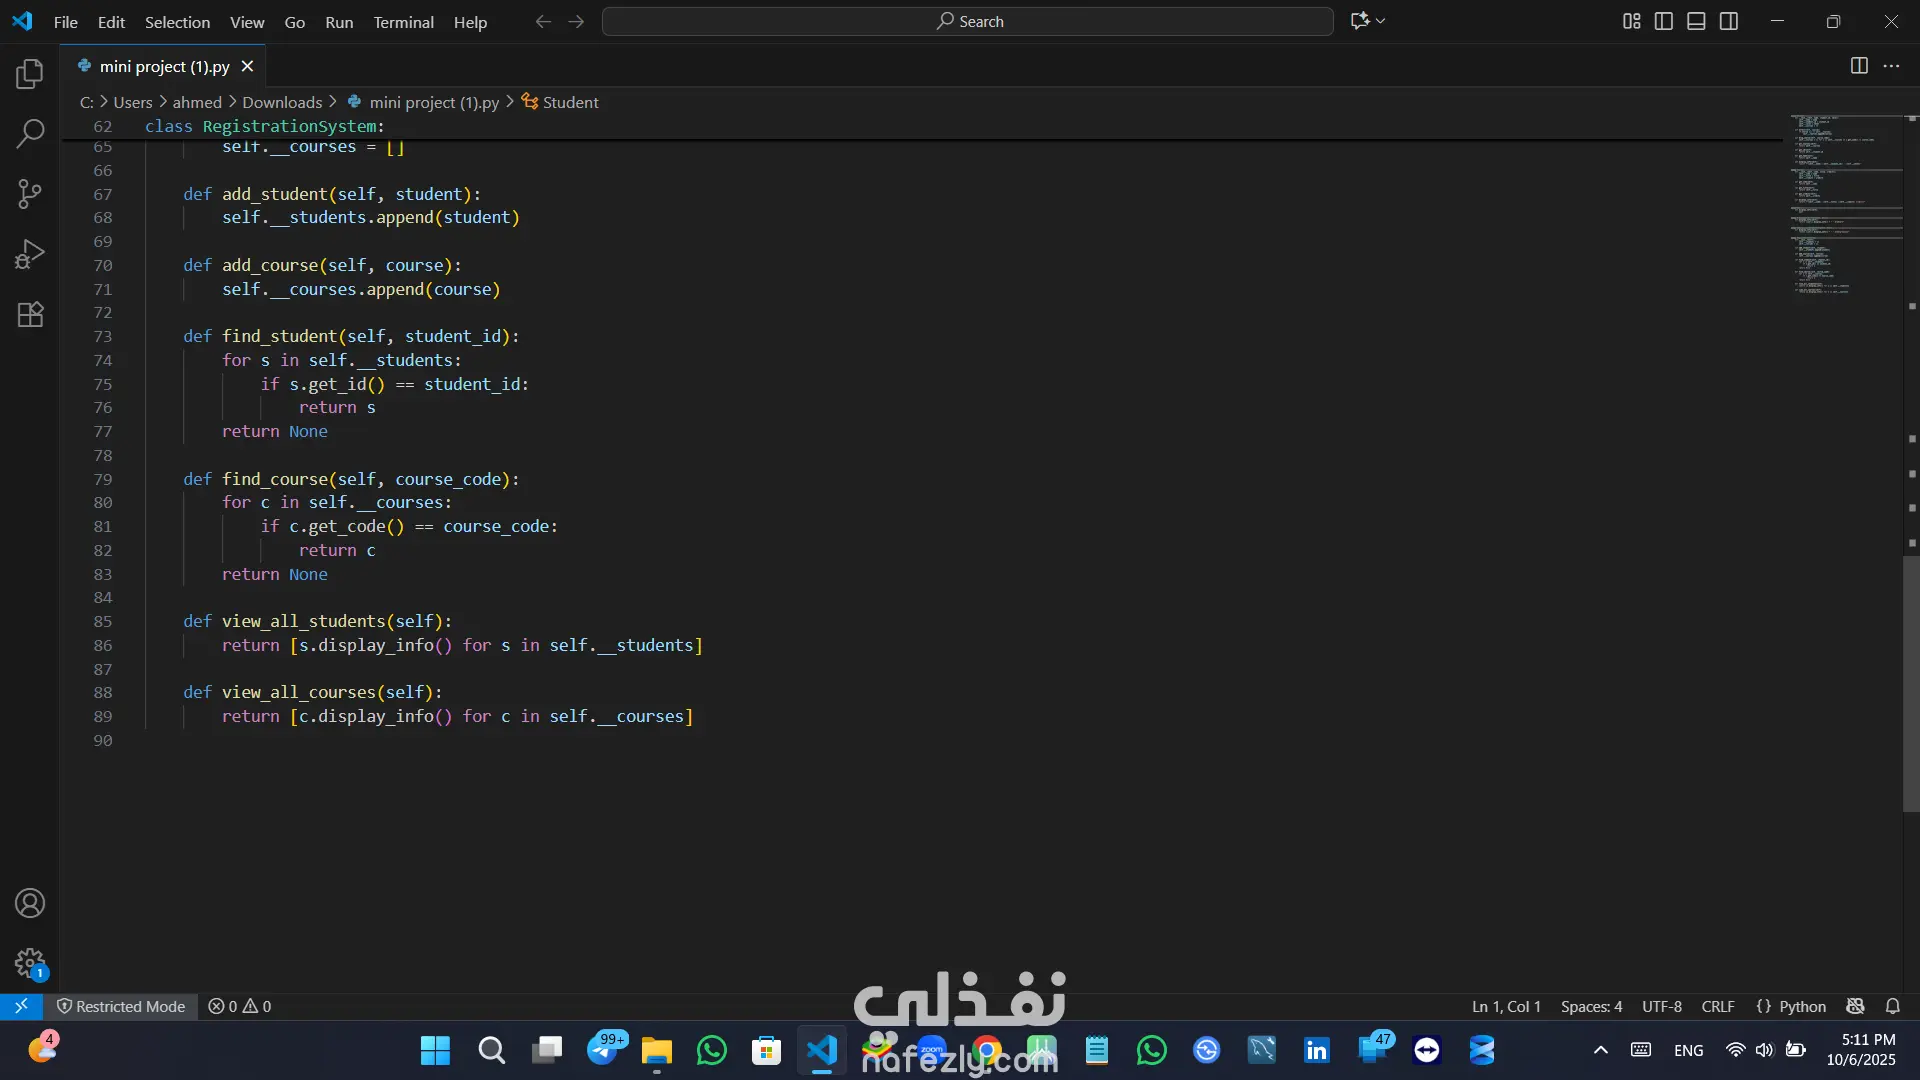This screenshot has width=1920, height=1080.
Task: Open the Extensions view
Action: coord(30,315)
